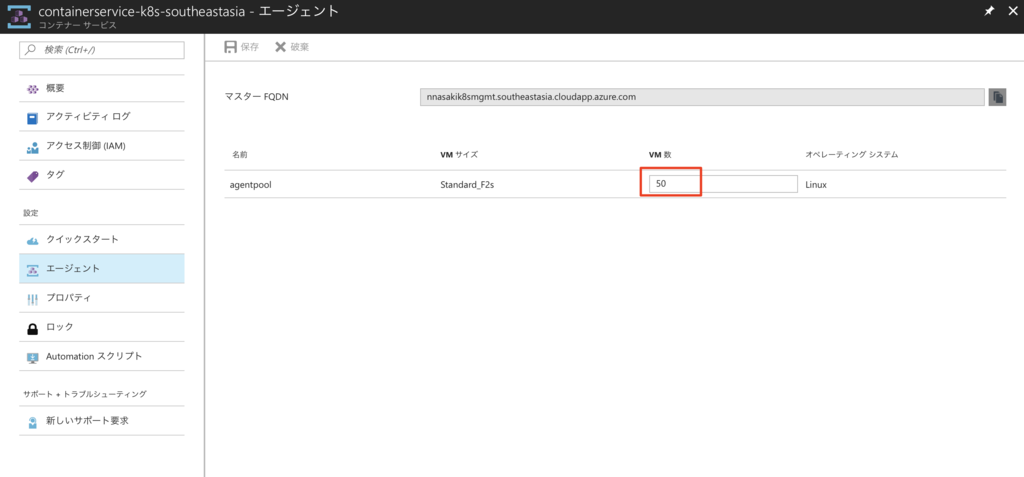Click the container service icon in header

point(20,16)
